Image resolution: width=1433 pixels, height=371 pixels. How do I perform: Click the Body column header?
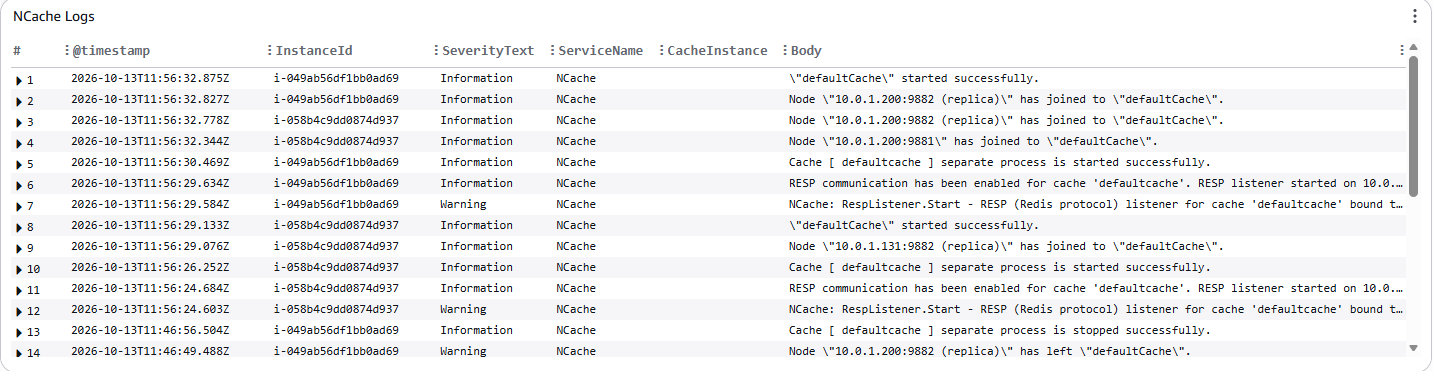click(806, 50)
